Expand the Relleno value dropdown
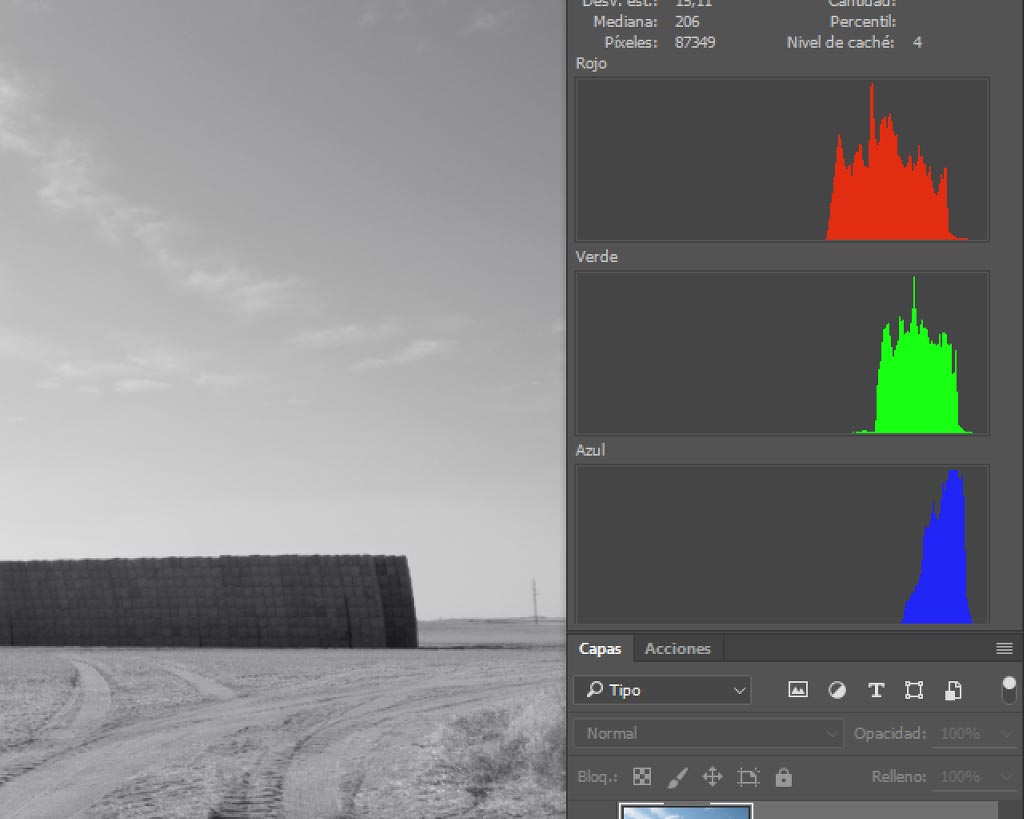This screenshot has width=1024, height=819. pyautogui.click(x=1007, y=777)
